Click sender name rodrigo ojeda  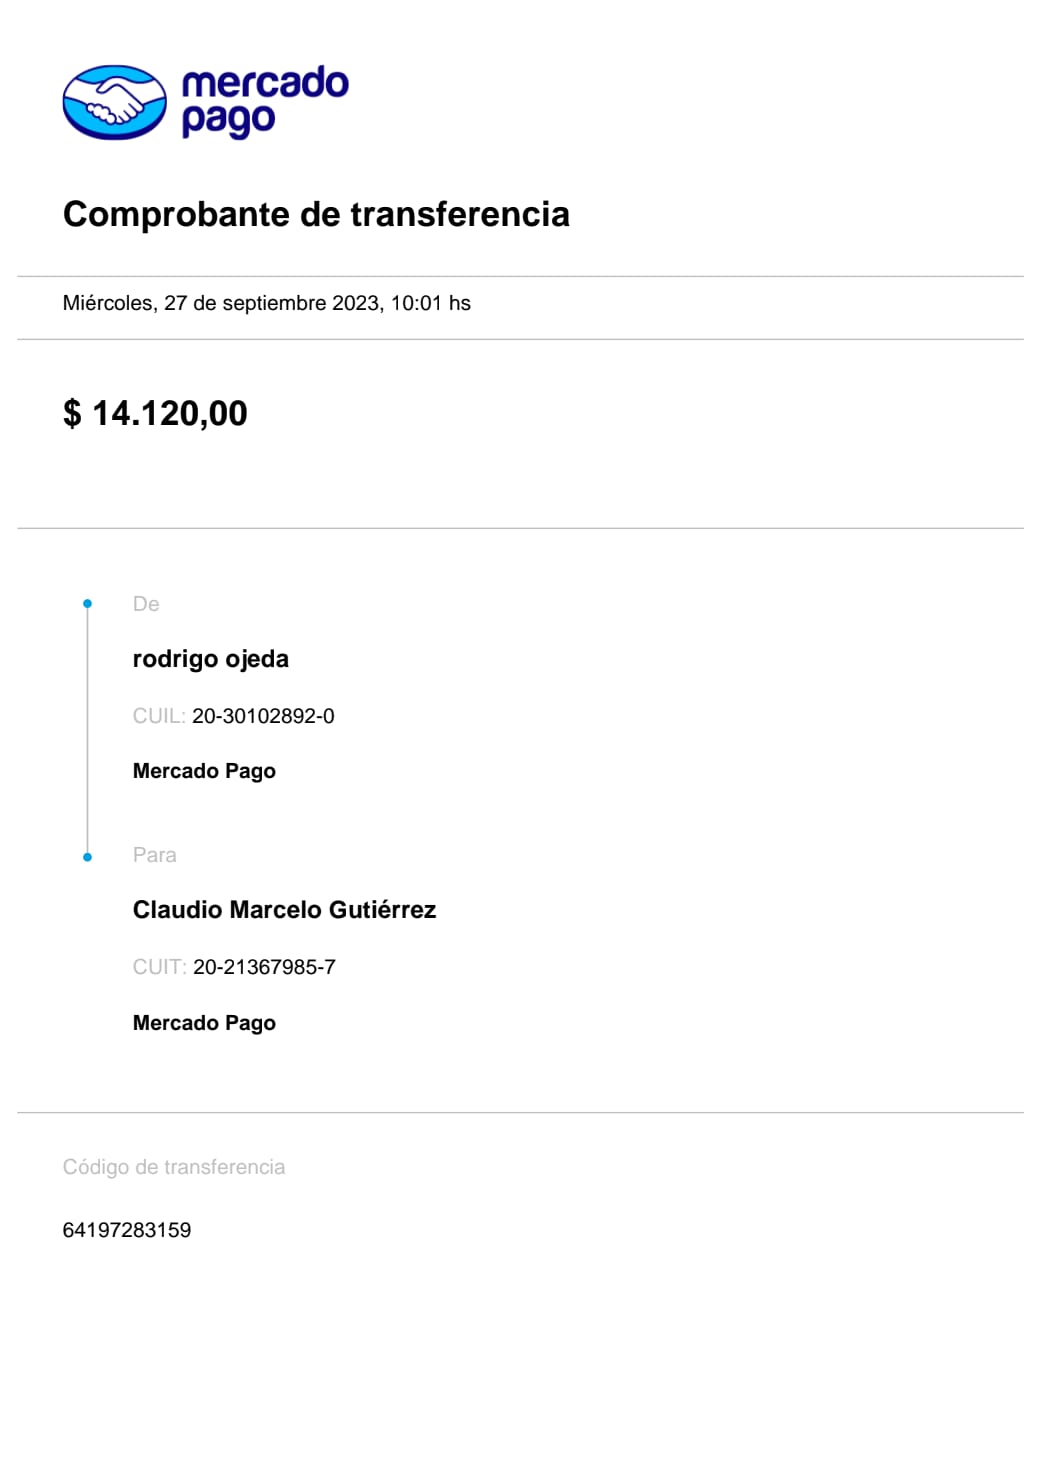coord(210,659)
